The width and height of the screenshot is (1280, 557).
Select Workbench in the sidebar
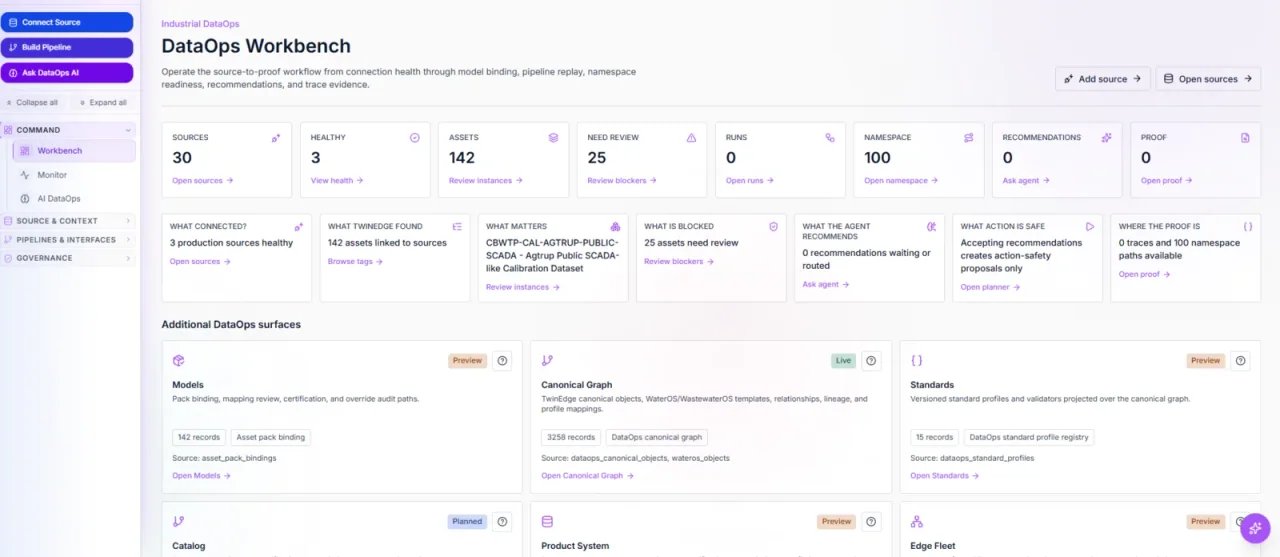click(74, 151)
